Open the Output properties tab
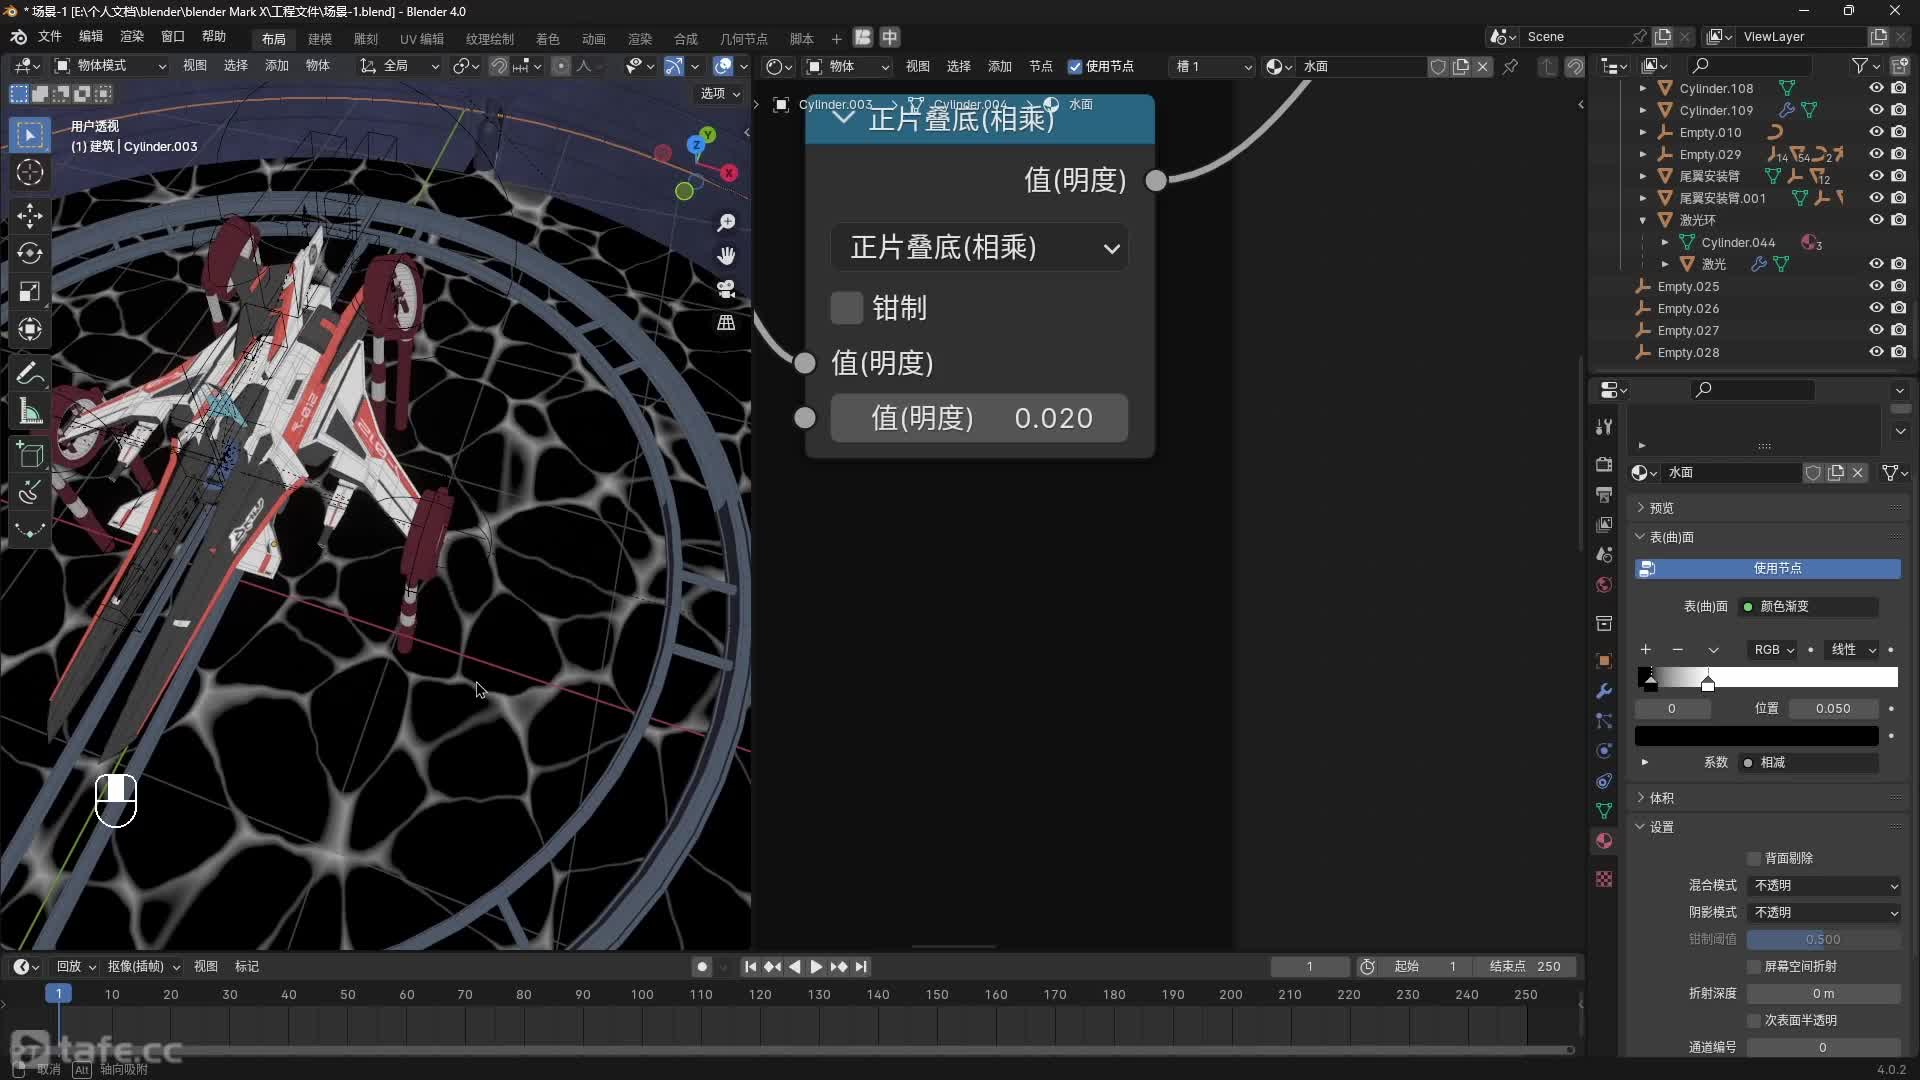The height and width of the screenshot is (1080, 1920). (x=1604, y=495)
